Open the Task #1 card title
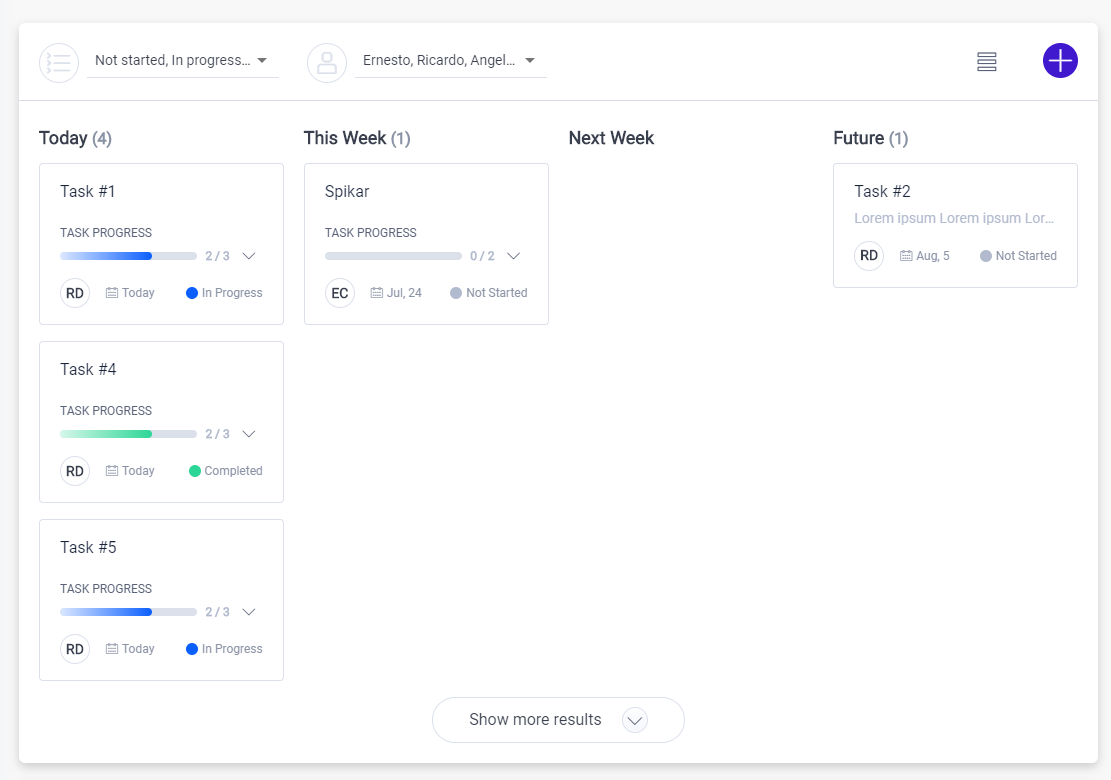This screenshot has height=780, width=1111. tap(87, 191)
